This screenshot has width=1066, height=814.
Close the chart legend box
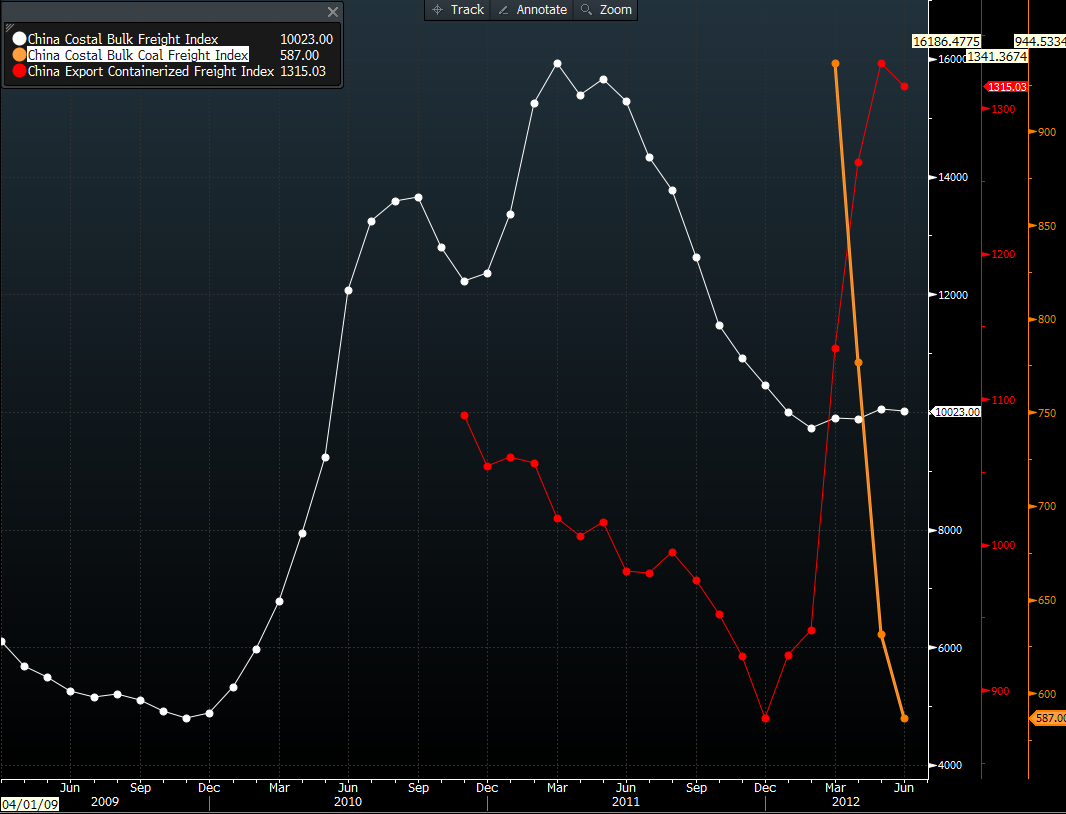click(333, 12)
